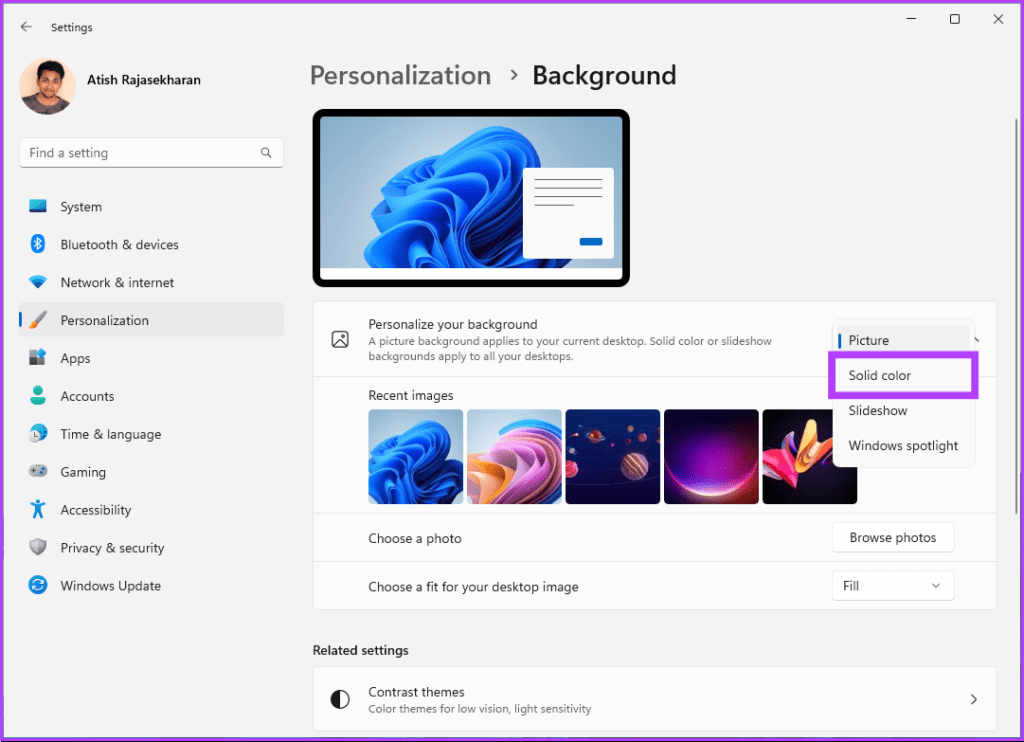
Task: Focus the Find a setting field
Action: tap(152, 153)
